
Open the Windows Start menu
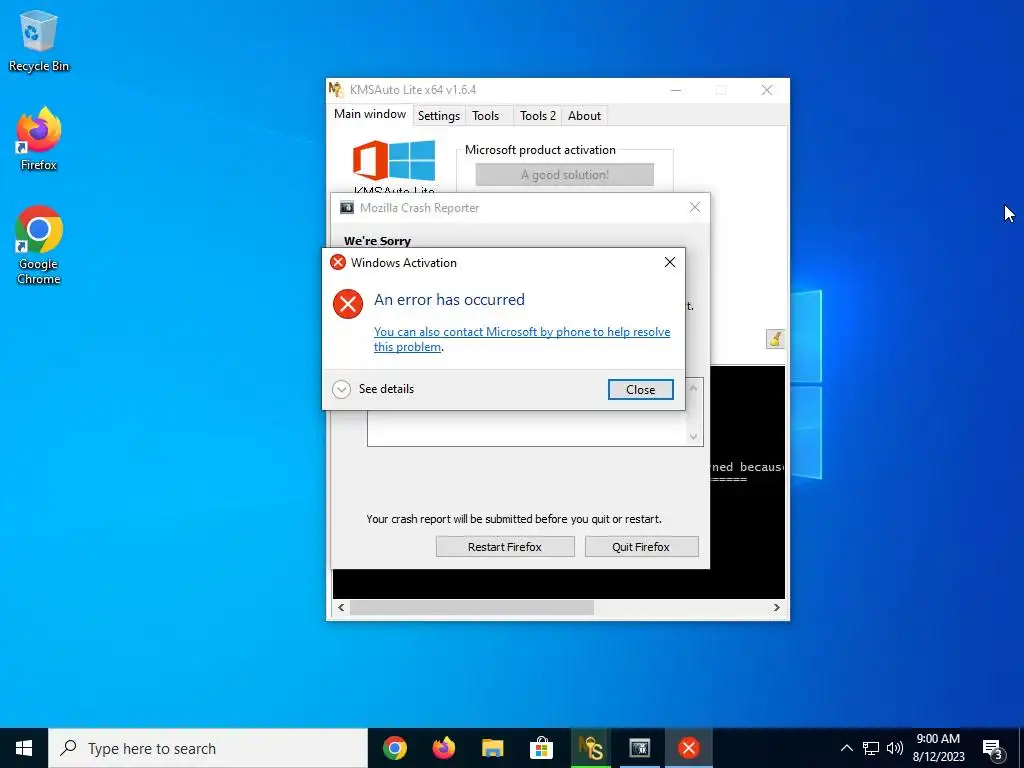[x=24, y=748]
